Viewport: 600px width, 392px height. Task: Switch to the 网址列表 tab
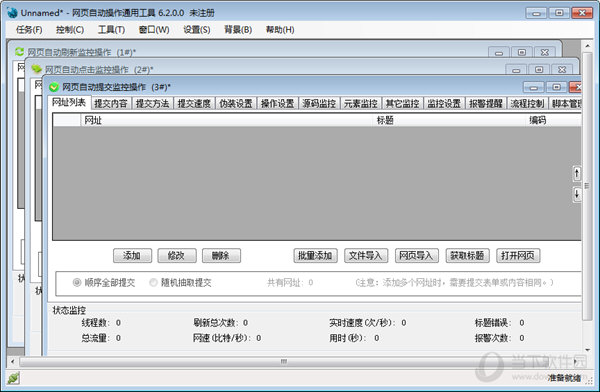69,102
